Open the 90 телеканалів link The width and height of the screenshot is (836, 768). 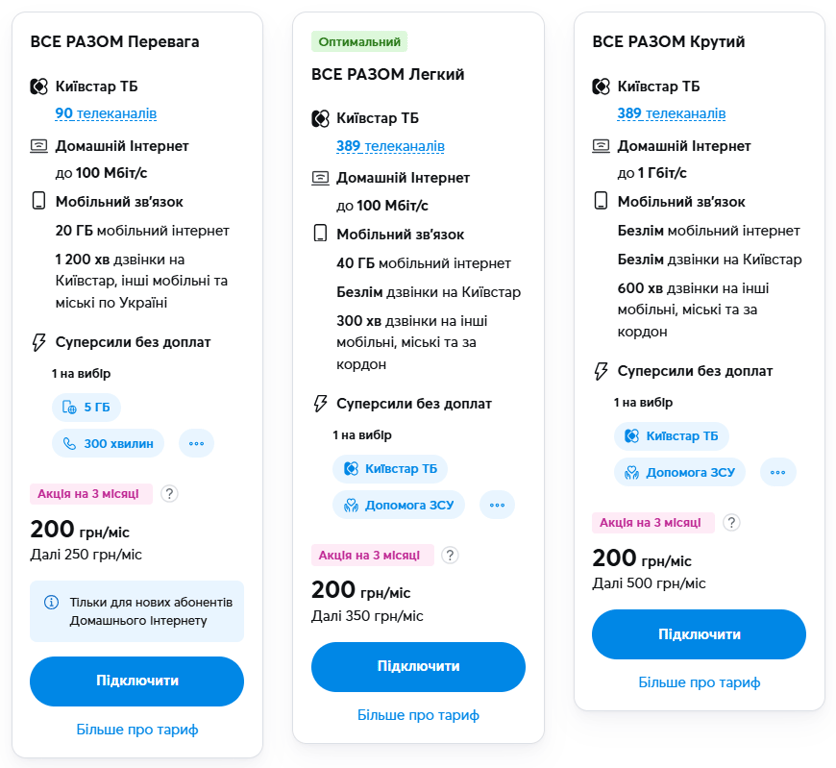point(106,114)
